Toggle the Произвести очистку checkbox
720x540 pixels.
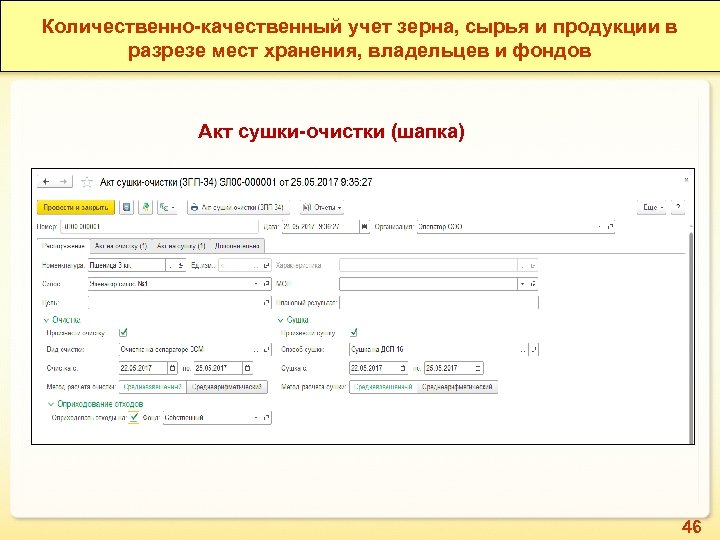coord(123,332)
